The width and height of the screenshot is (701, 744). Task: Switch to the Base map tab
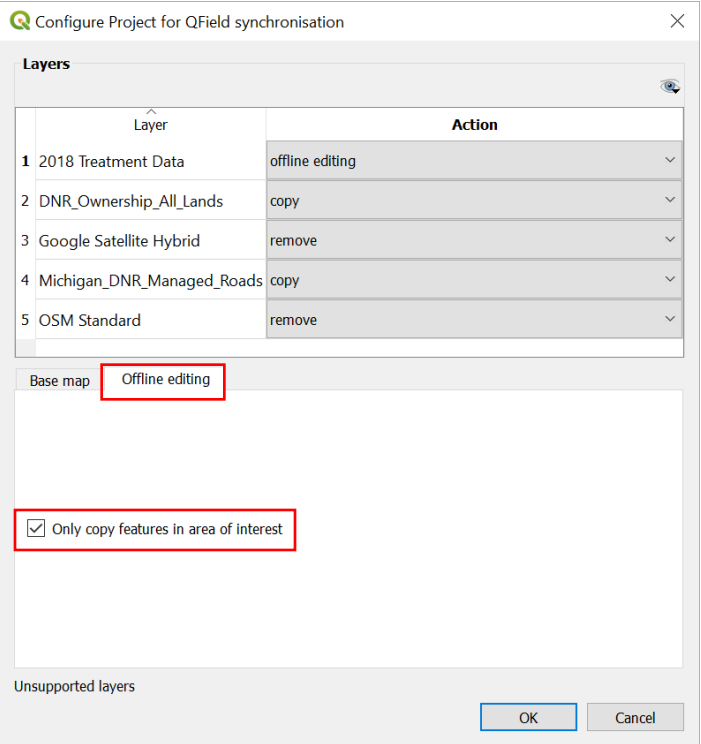(59, 381)
